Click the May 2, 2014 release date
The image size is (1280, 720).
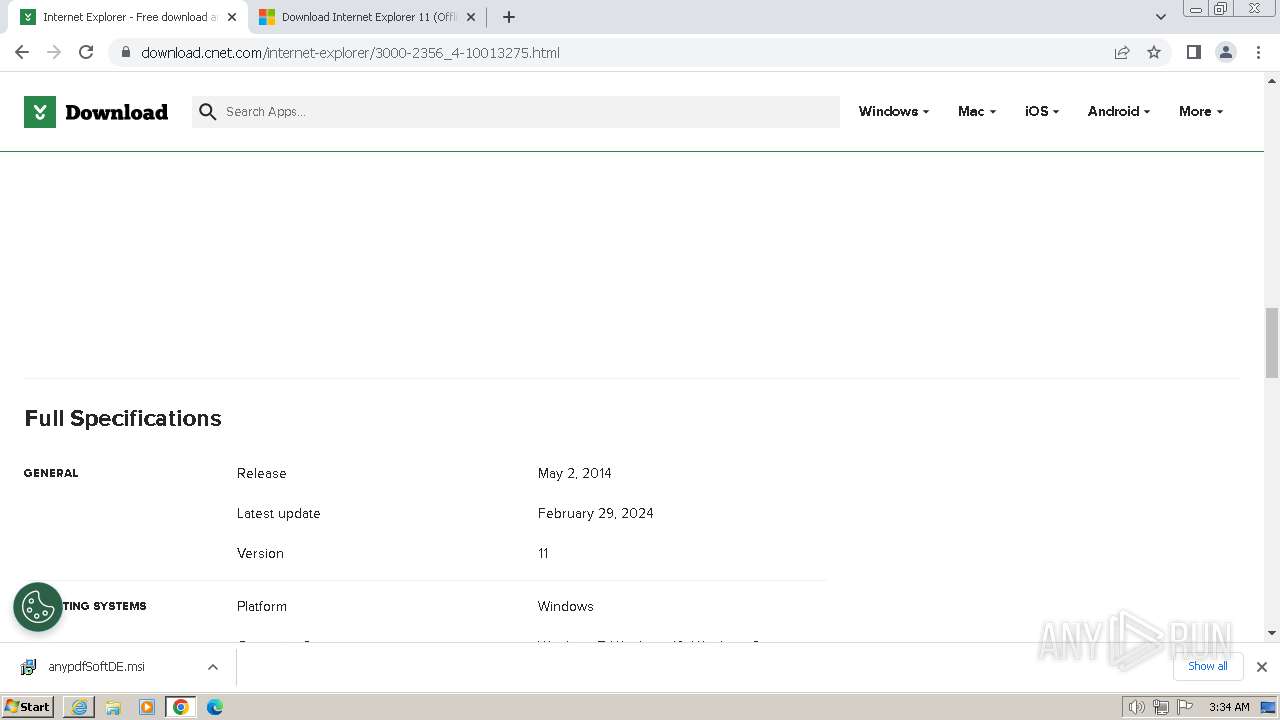(574, 473)
